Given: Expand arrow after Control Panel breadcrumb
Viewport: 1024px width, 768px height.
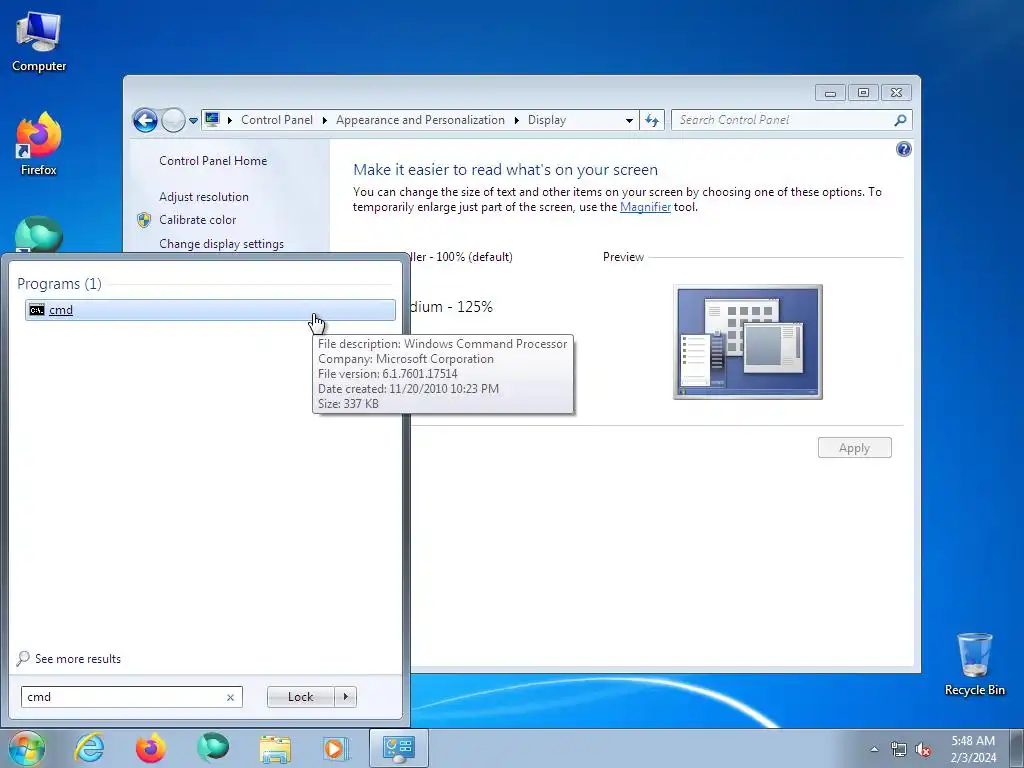Looking at the screenshot, I should point(325,120).
